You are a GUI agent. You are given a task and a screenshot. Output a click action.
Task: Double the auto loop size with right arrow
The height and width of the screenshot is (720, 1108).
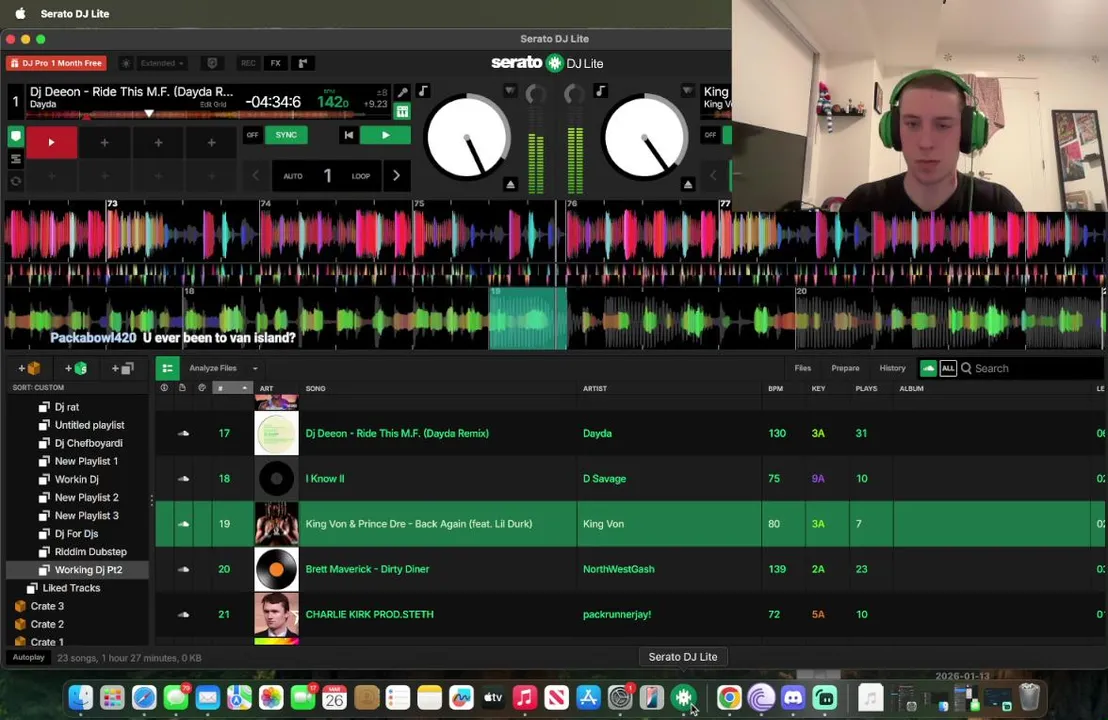(x=396, y=176)
